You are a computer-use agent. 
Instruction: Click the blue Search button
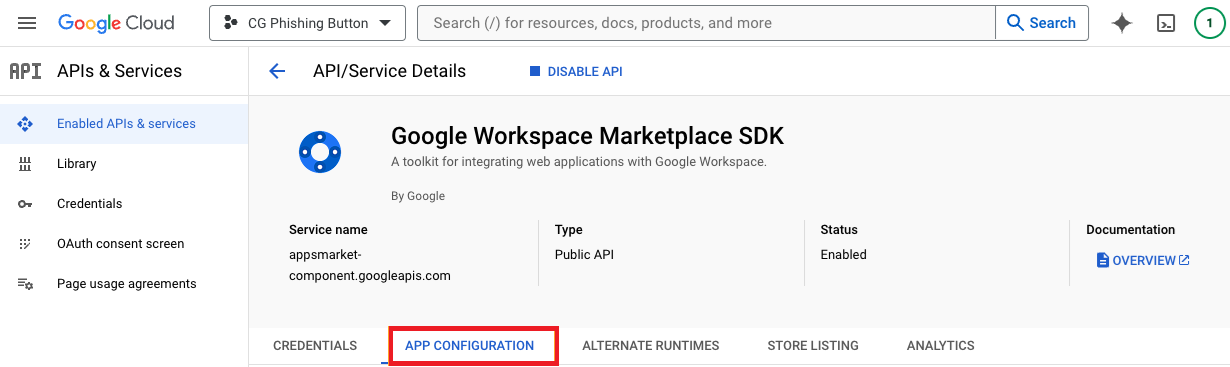(x=1041, y=23)
